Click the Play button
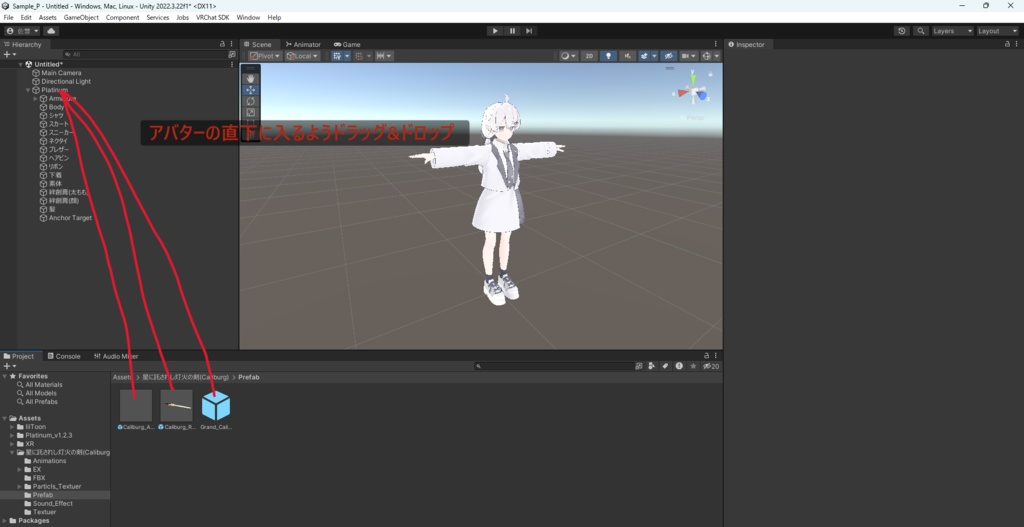Screen dimensions: 1024x527 click(495, 31)
